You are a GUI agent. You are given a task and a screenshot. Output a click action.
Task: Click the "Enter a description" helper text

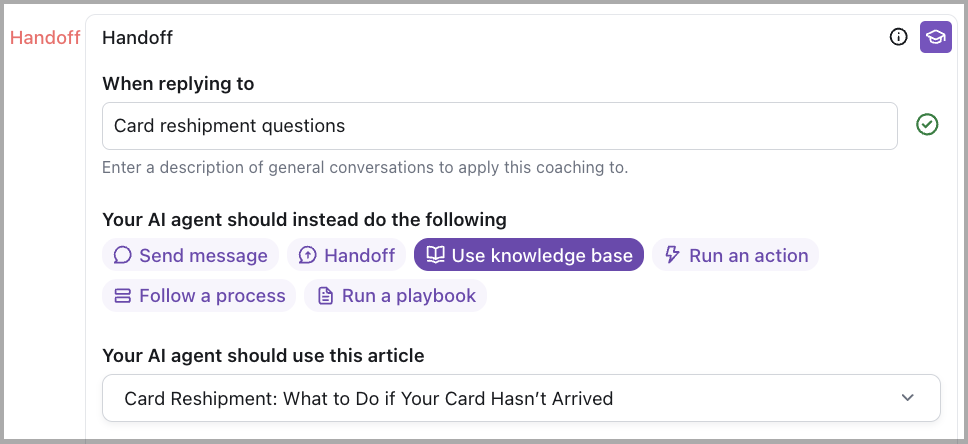365,167
